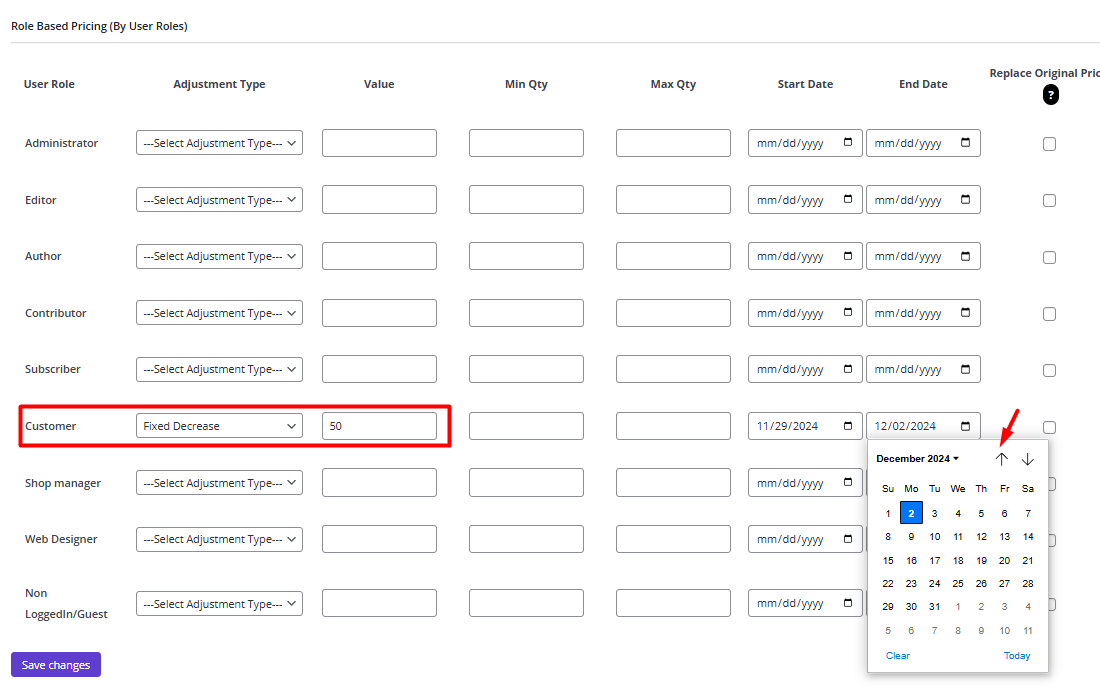Open calendar icon in Administrator Start Date

click(x=848, y=143)
